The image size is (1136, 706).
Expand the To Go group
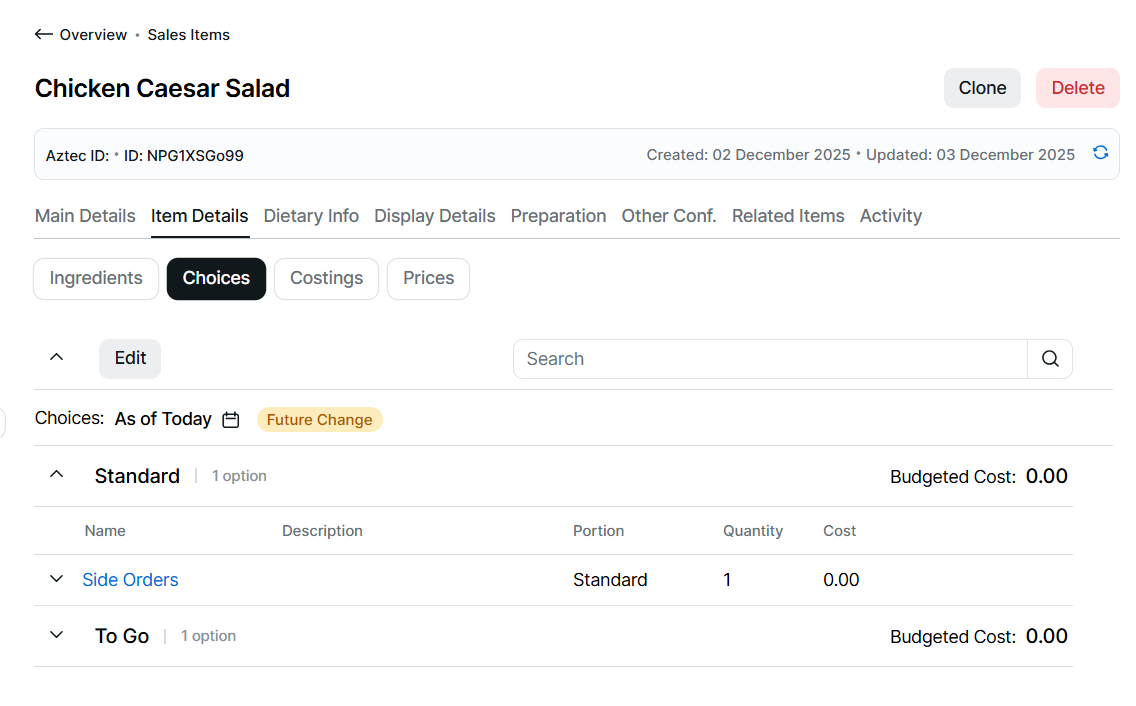pyautogui.click(x=57, y=635)
